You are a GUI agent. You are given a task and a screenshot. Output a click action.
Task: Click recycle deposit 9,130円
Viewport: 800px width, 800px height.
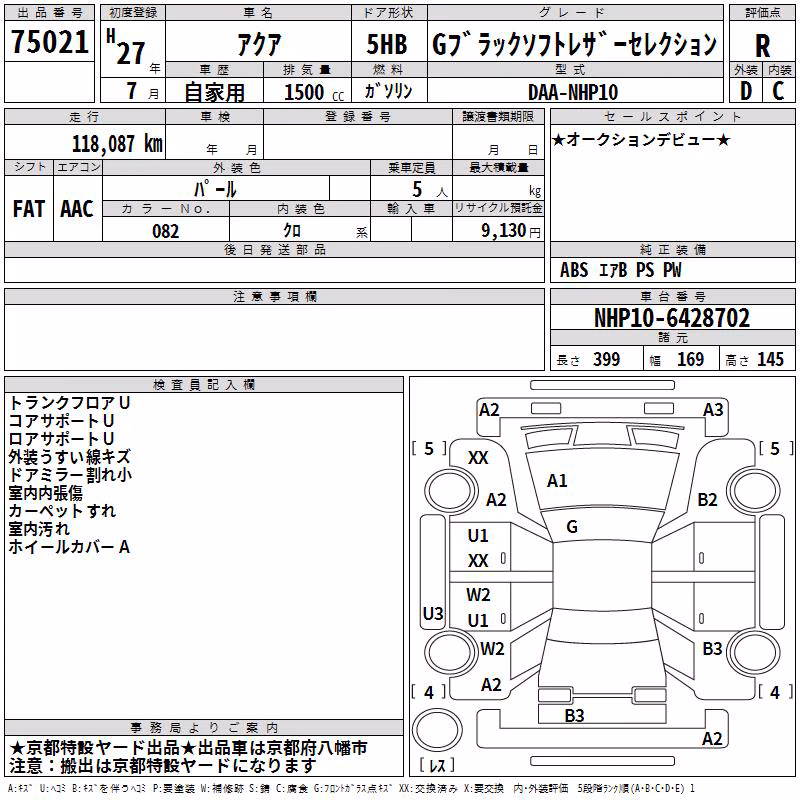point(511,231)
